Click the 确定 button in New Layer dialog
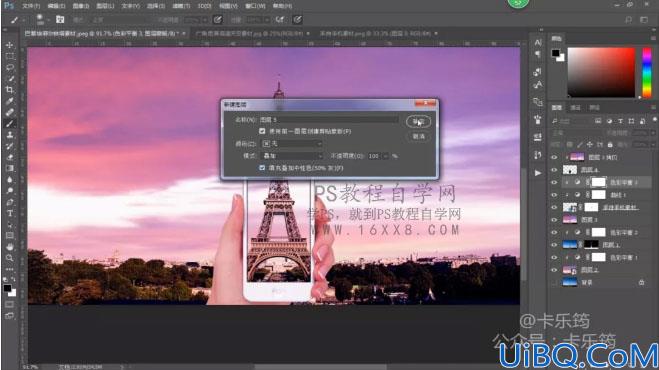The height and width of the screenshot is (370, 659). point(418,122)
